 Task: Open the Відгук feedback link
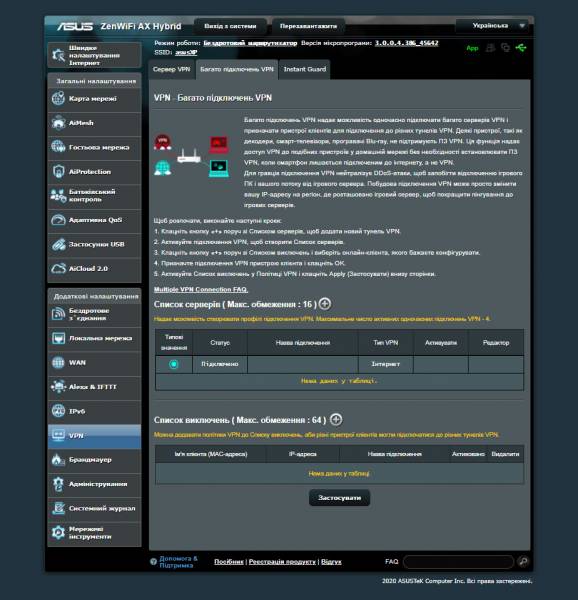(x=331, y=562)
